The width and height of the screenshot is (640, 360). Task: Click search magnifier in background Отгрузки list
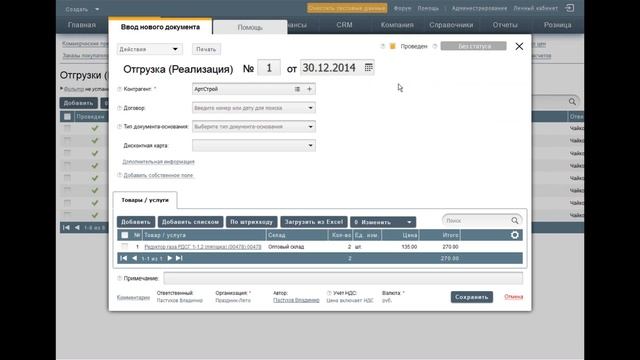(572, 102)
